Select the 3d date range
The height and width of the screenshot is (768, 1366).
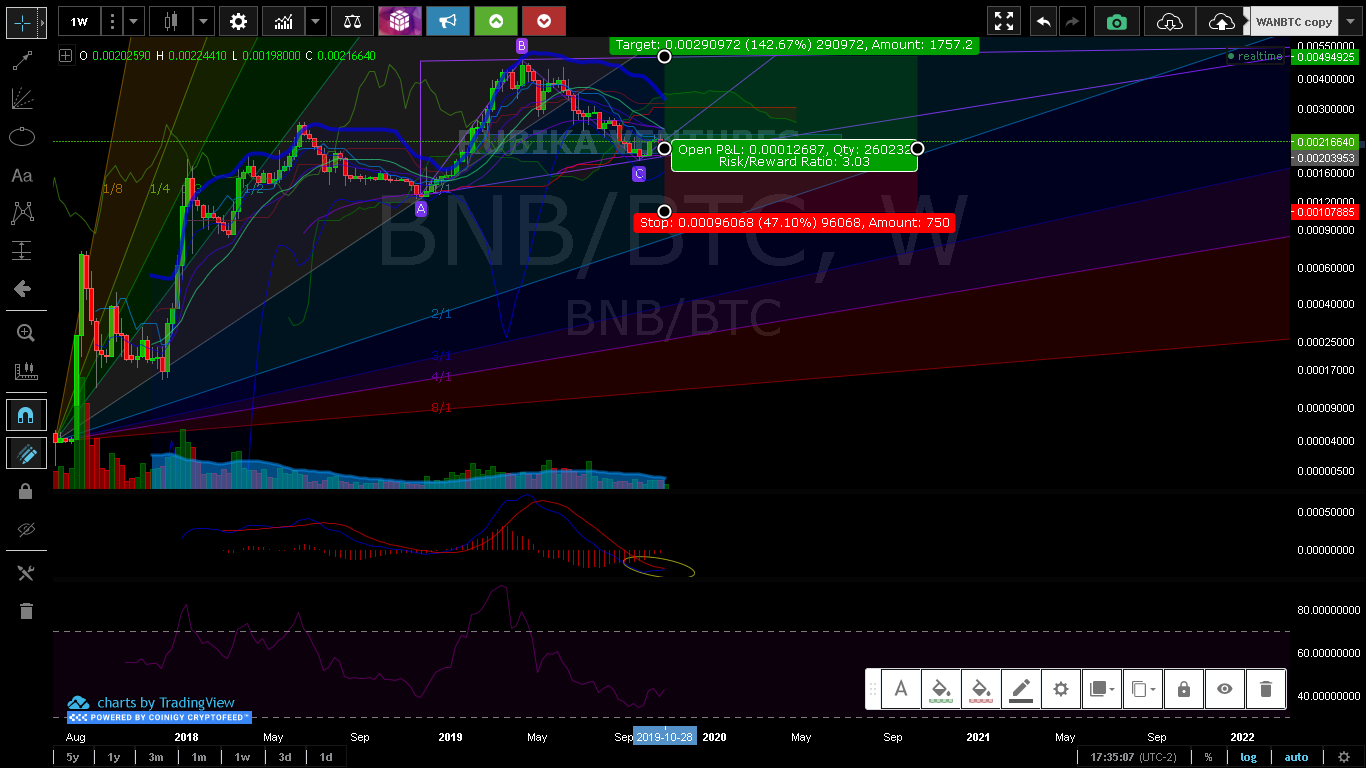click(285, 757)
